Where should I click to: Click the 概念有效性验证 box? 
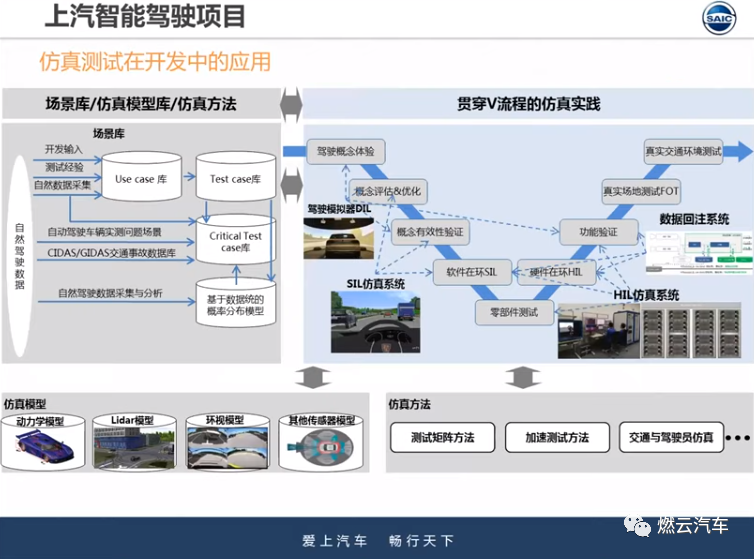(x=430, y=232)
